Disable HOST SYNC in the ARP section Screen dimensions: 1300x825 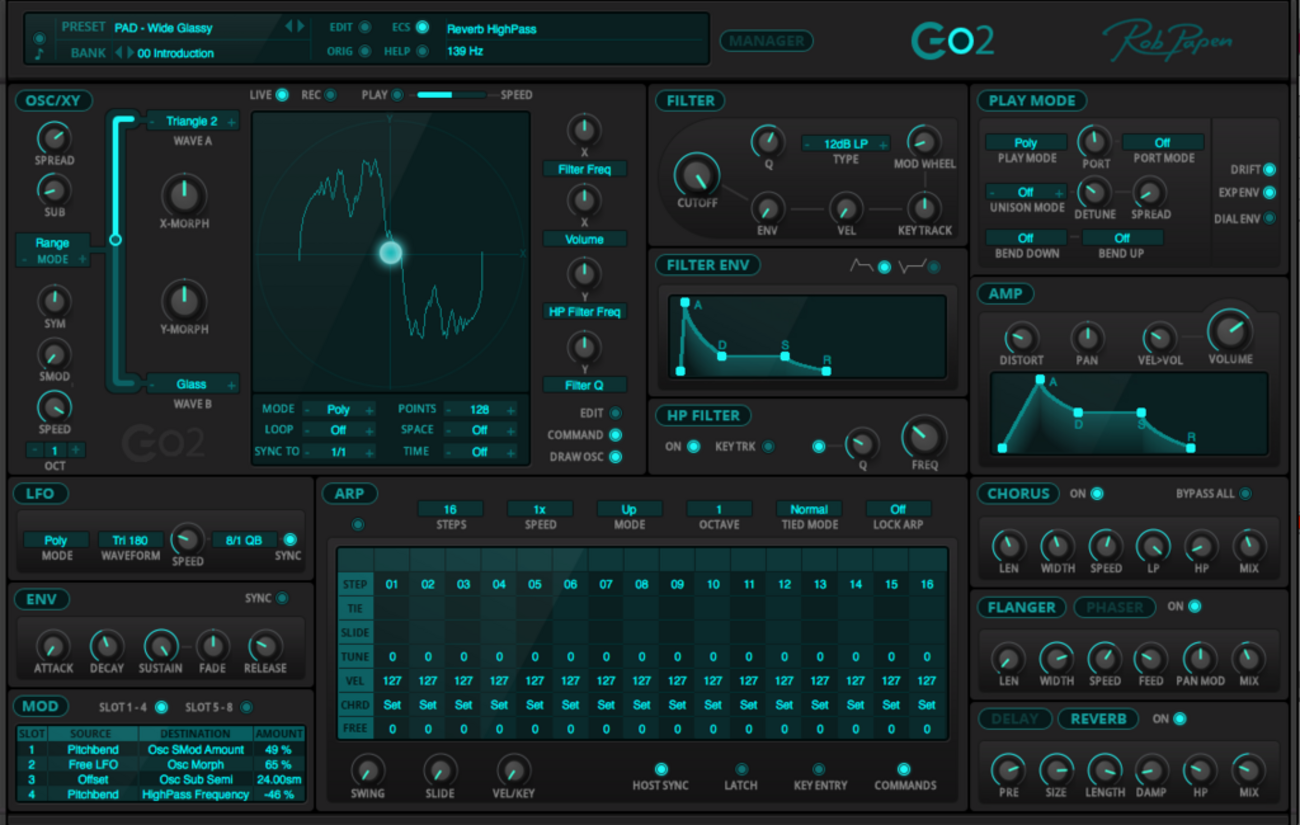point(661,769)
